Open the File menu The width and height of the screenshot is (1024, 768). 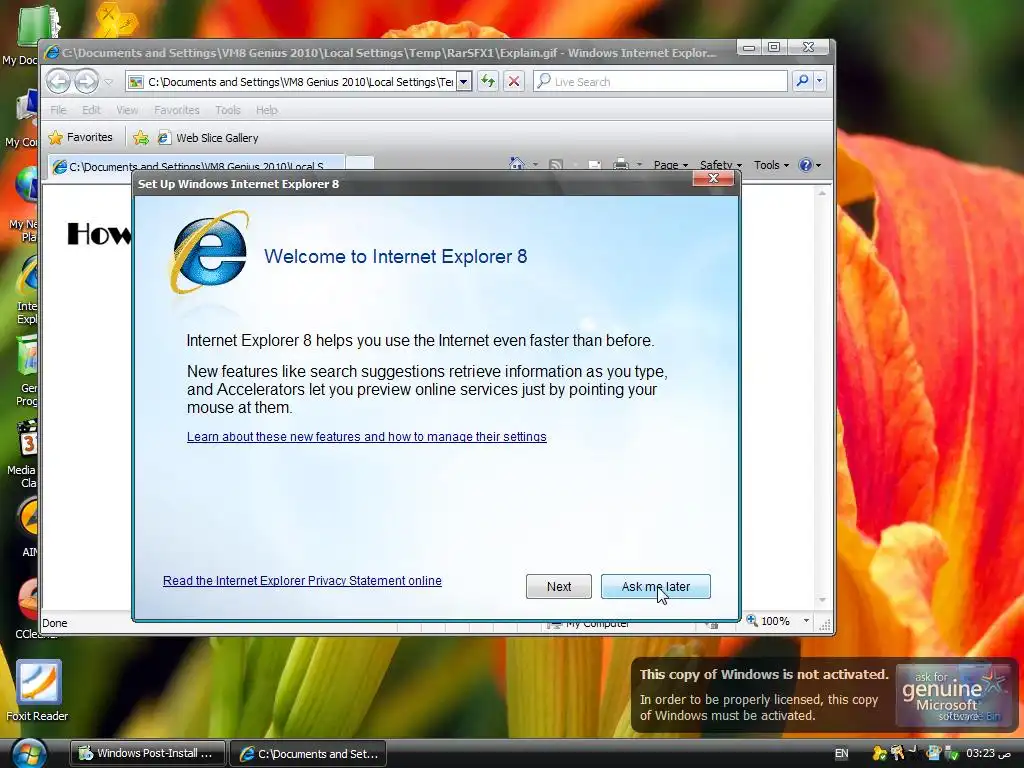58,110
